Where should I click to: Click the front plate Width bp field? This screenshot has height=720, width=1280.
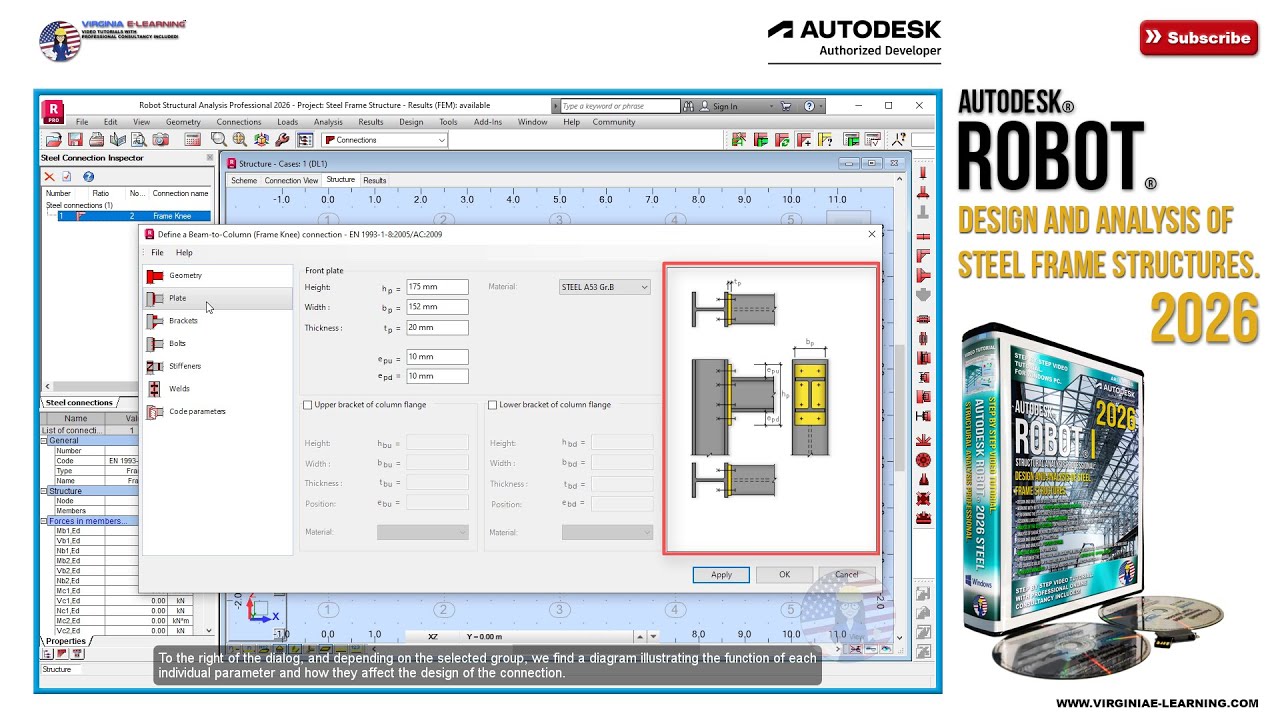coord(437,307)
